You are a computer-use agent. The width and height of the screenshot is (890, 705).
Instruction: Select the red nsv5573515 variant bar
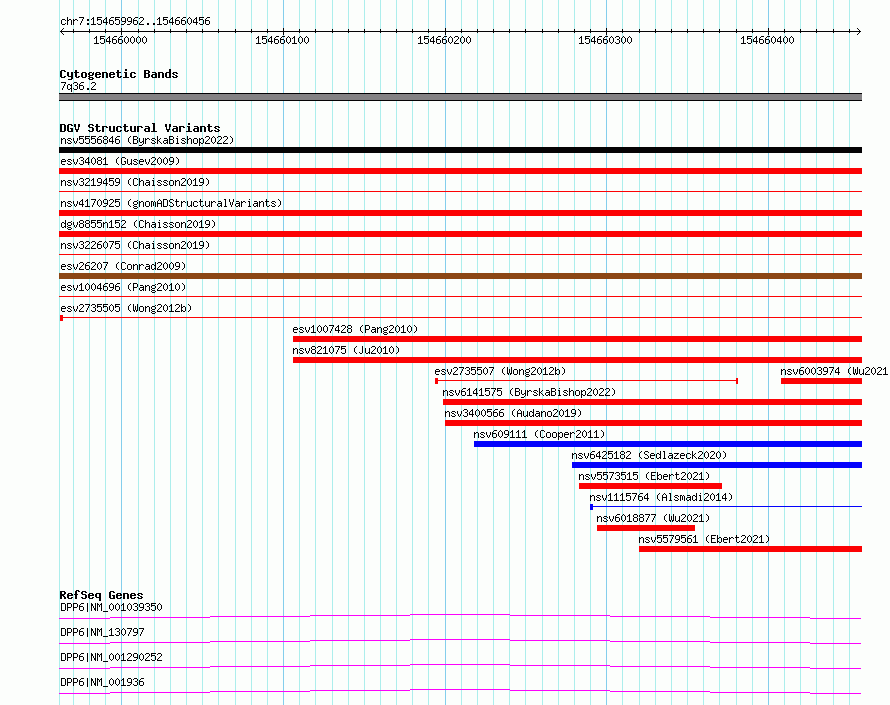(x=650, y=486)
